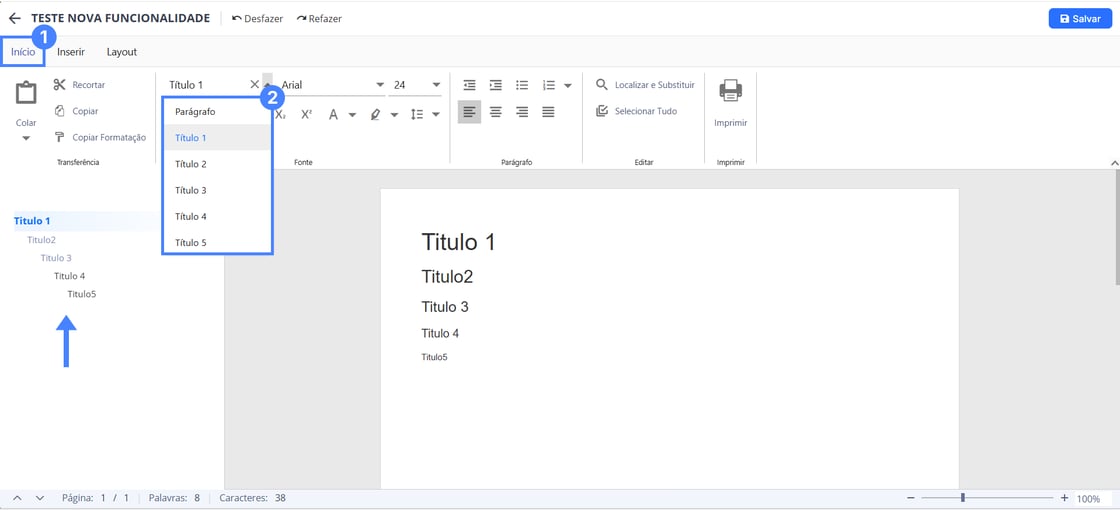This screenshot has width=1120, height=510.
Task: Click the font color A icon
Action: [x=333, y=114]
